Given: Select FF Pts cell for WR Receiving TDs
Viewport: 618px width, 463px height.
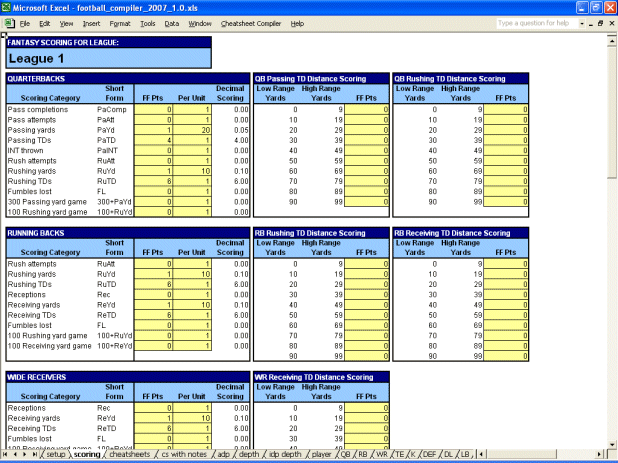Looking at the screenshot, I should click(153, 428).
